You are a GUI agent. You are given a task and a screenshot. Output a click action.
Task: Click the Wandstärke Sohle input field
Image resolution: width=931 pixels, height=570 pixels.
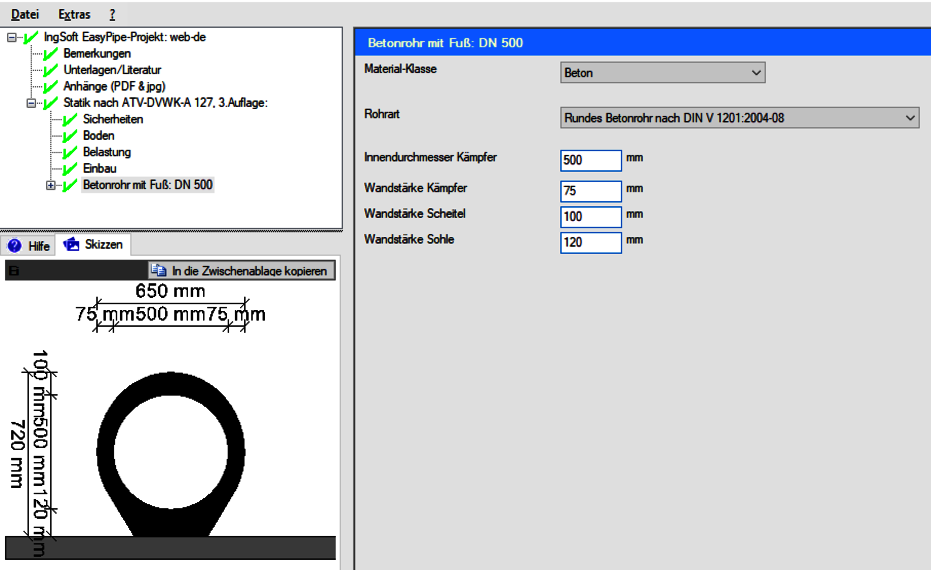pyautogui.click(x=590, y=242)
